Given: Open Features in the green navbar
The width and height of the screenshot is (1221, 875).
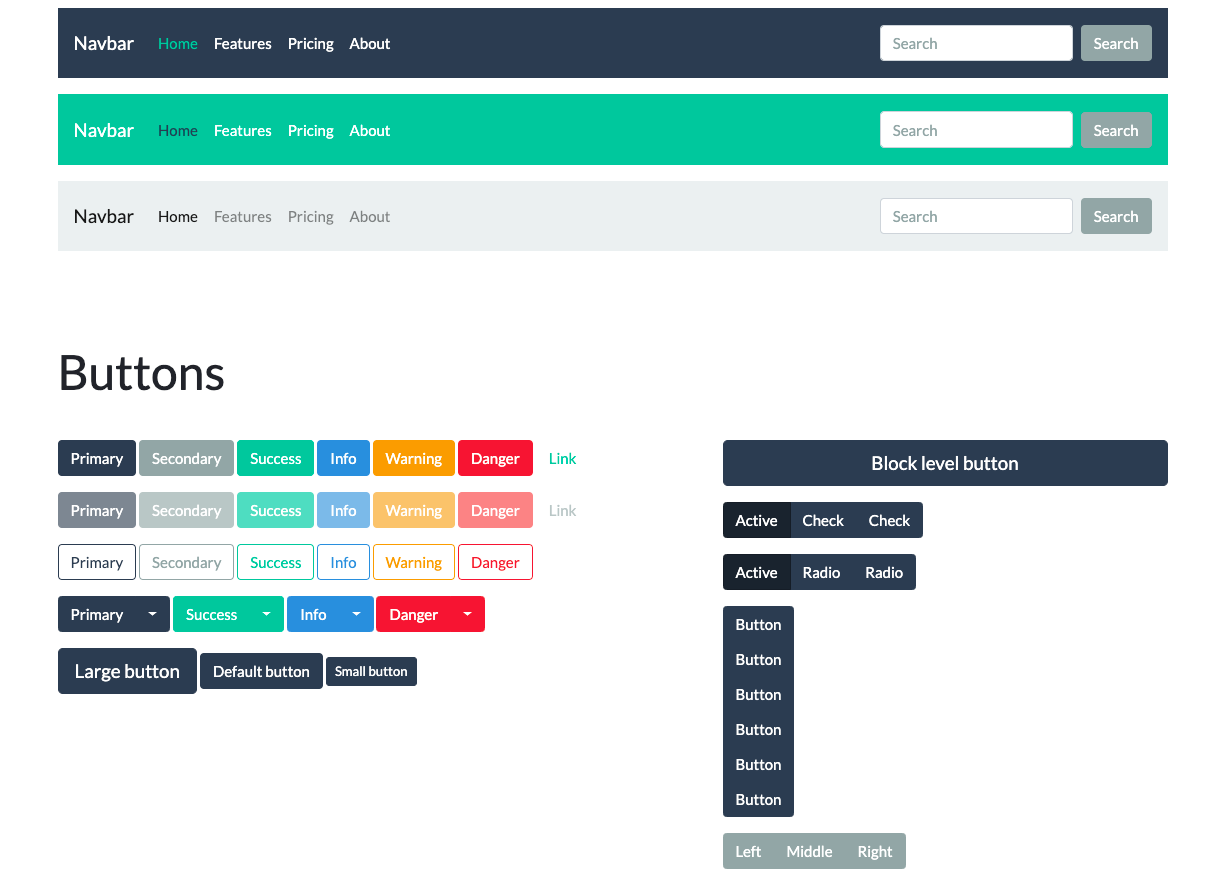Looking at the screenshot, I should click(243, 130).
